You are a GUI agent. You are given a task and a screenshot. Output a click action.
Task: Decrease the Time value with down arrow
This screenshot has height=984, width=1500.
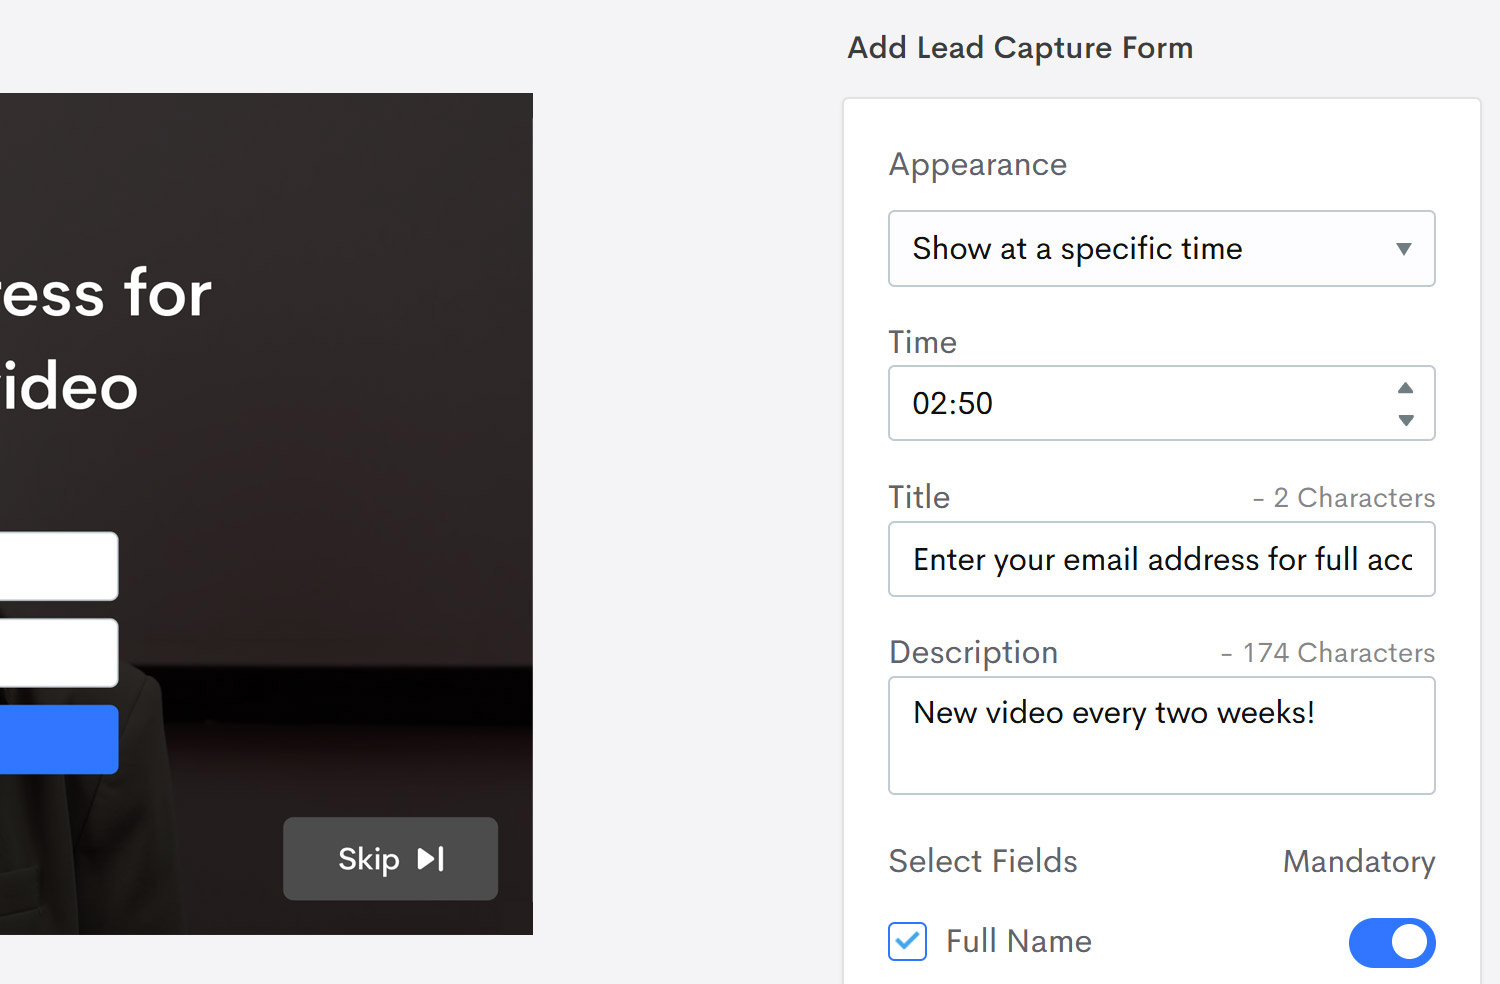coord(1406,420)
